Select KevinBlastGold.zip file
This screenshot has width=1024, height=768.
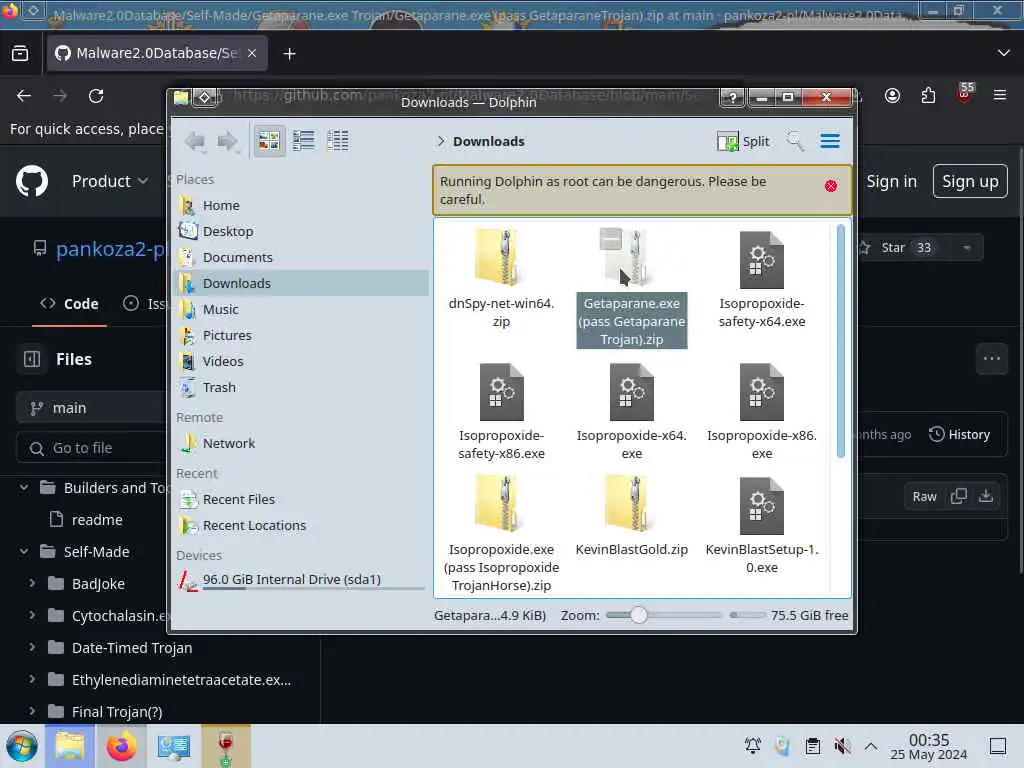(632, 517)
